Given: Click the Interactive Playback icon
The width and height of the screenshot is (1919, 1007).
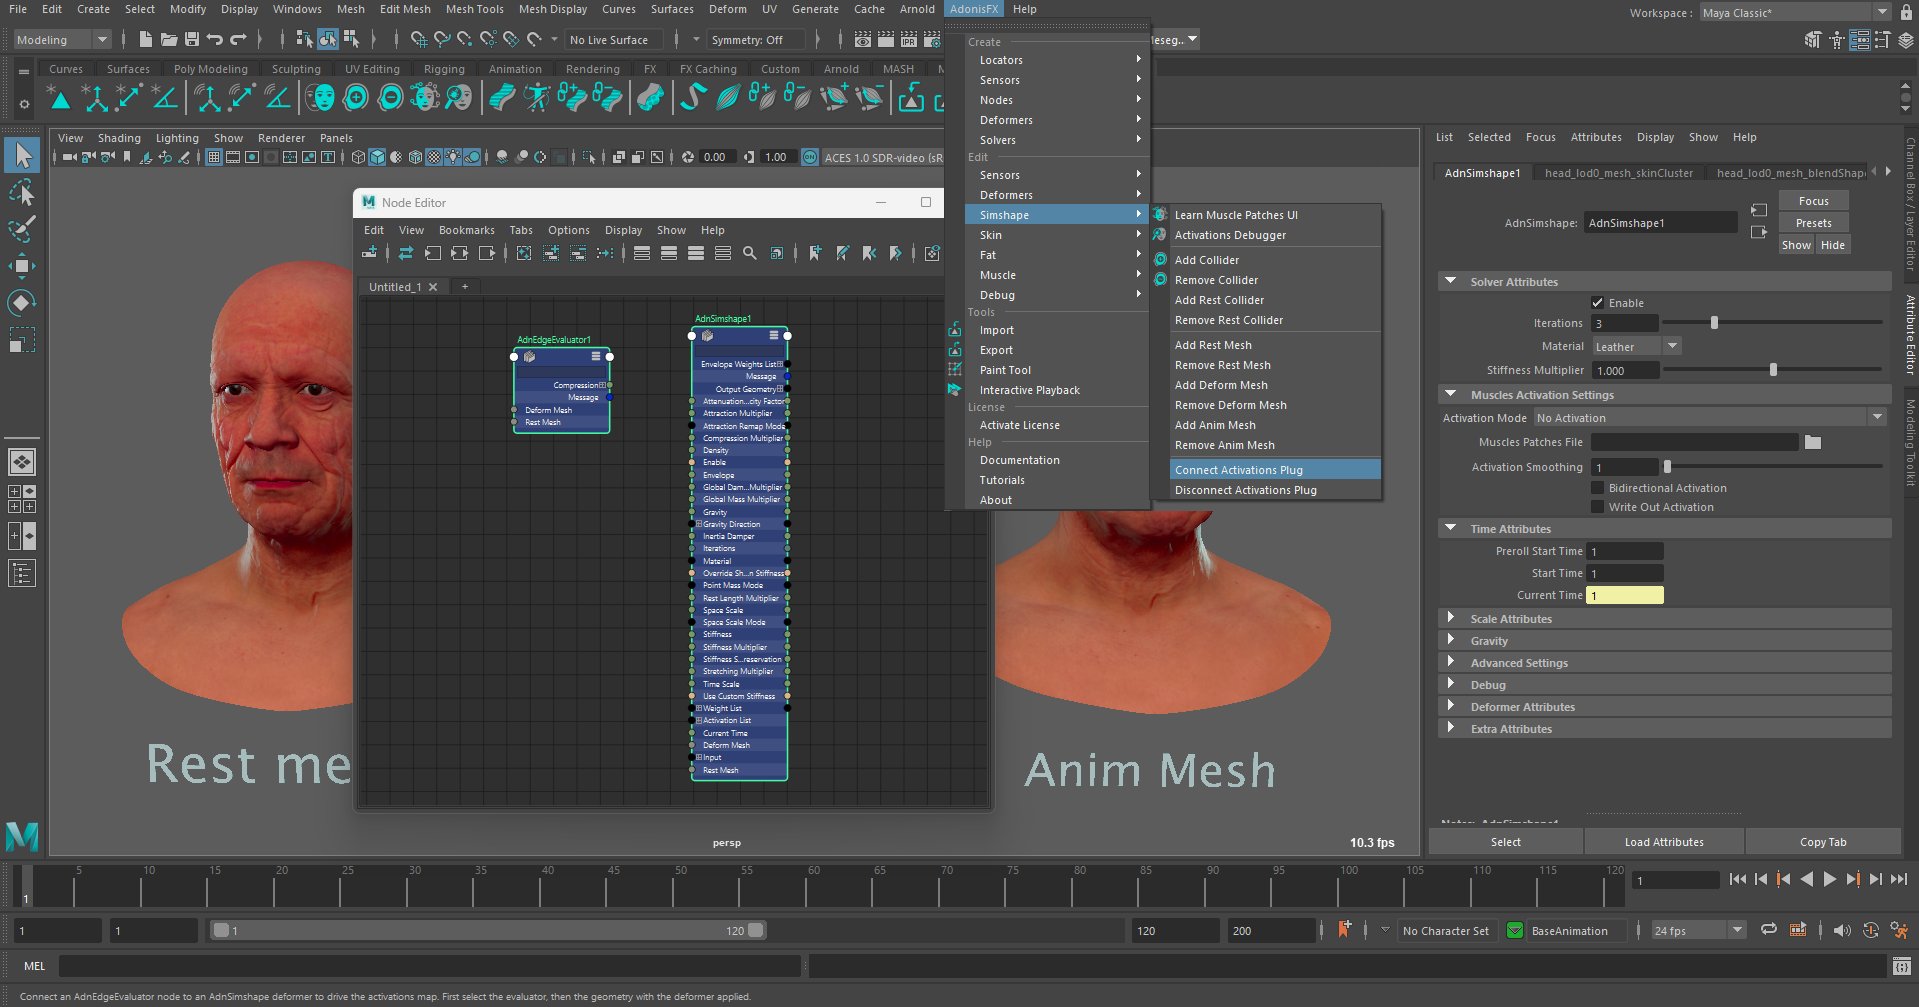Looking at the screenshot, I should click(955, 390).
